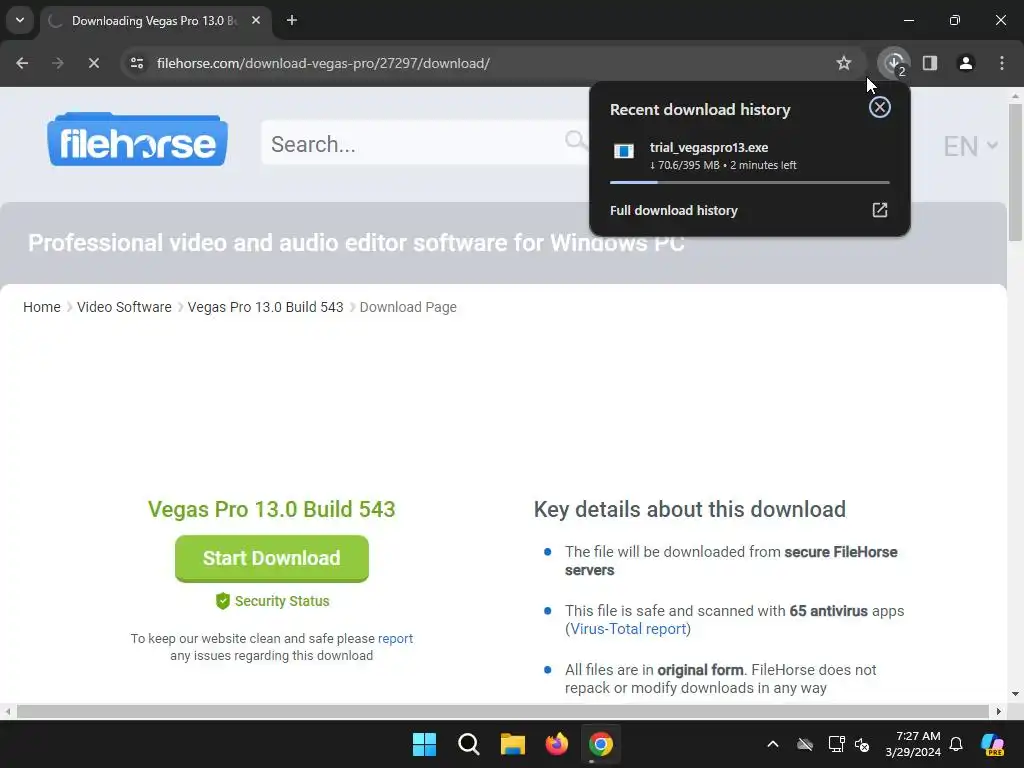Screen dimensions: 1024x768
Task: Click the FileHorse logo
Action: click(x=137, y=140)
